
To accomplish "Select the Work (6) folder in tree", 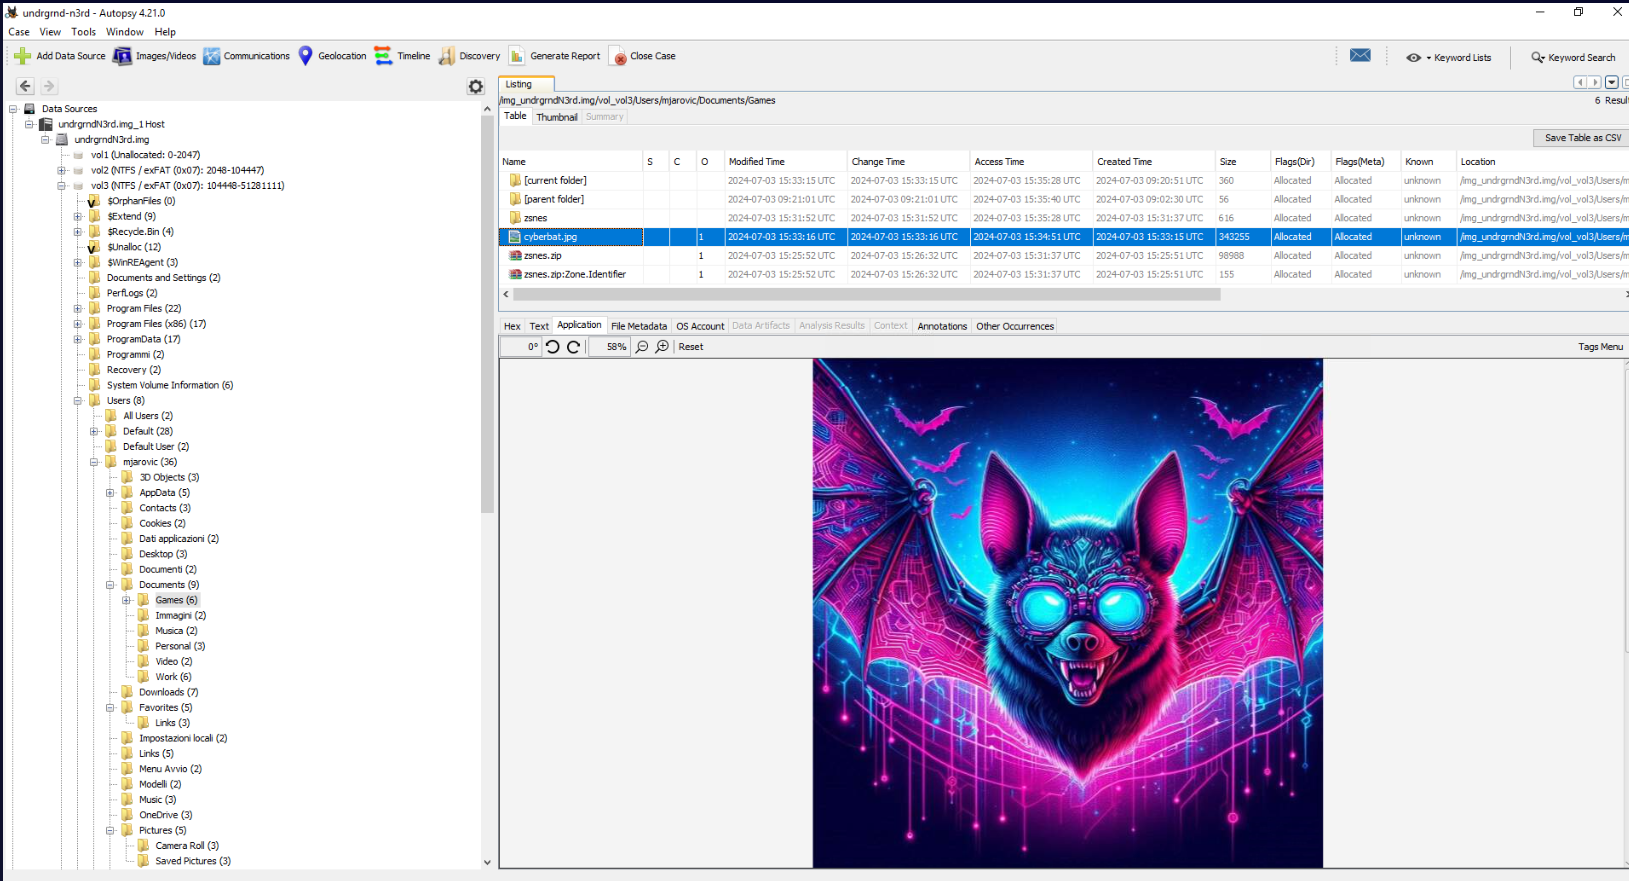I will tap(173, 677).
